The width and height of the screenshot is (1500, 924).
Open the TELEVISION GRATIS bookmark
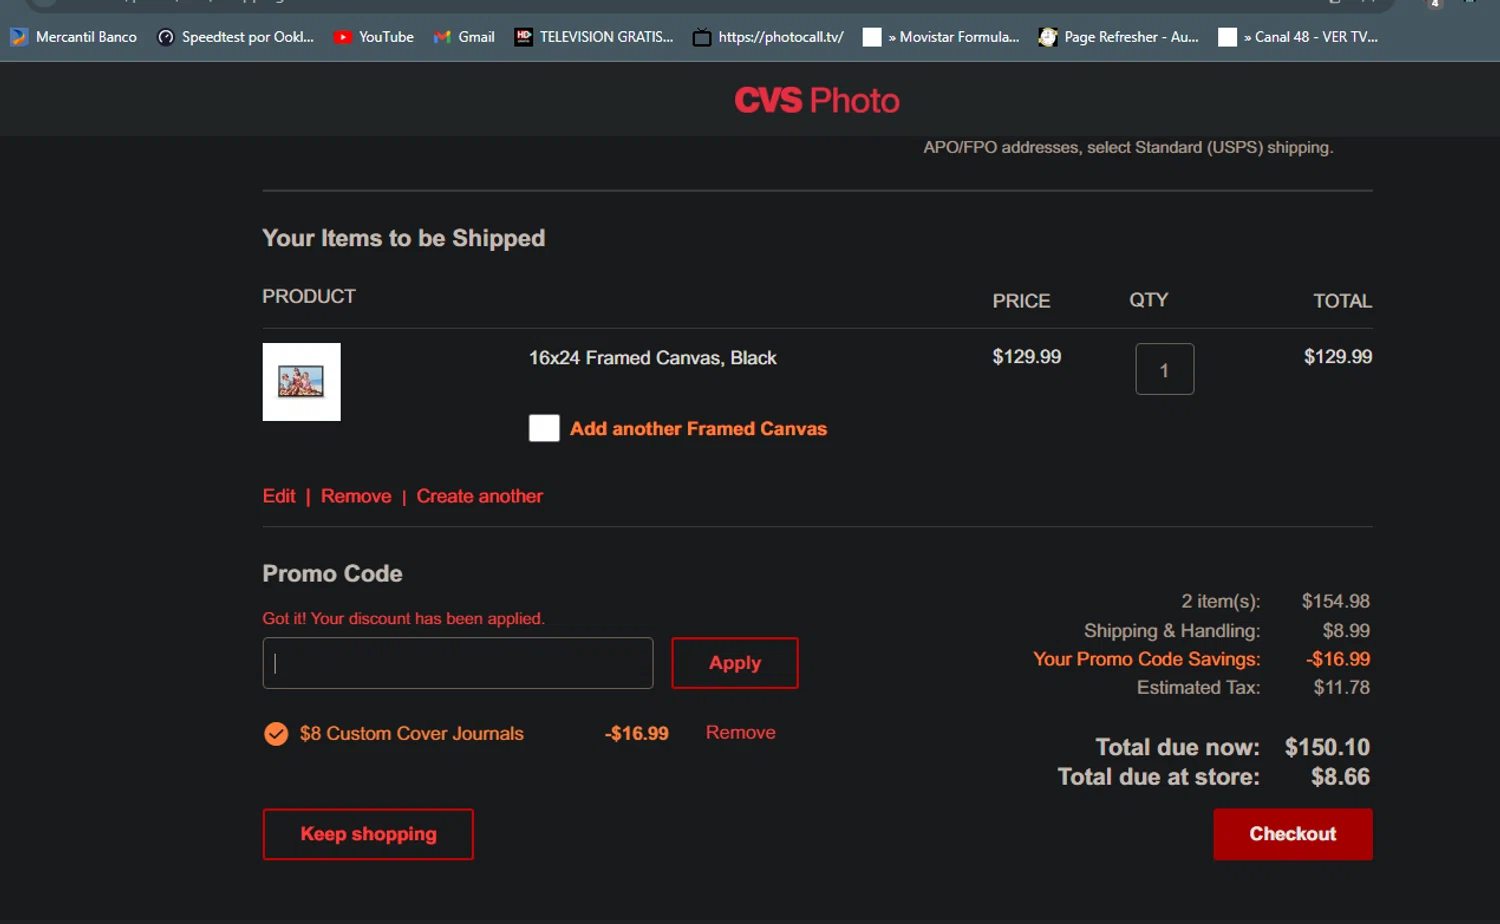pos(594,37)
